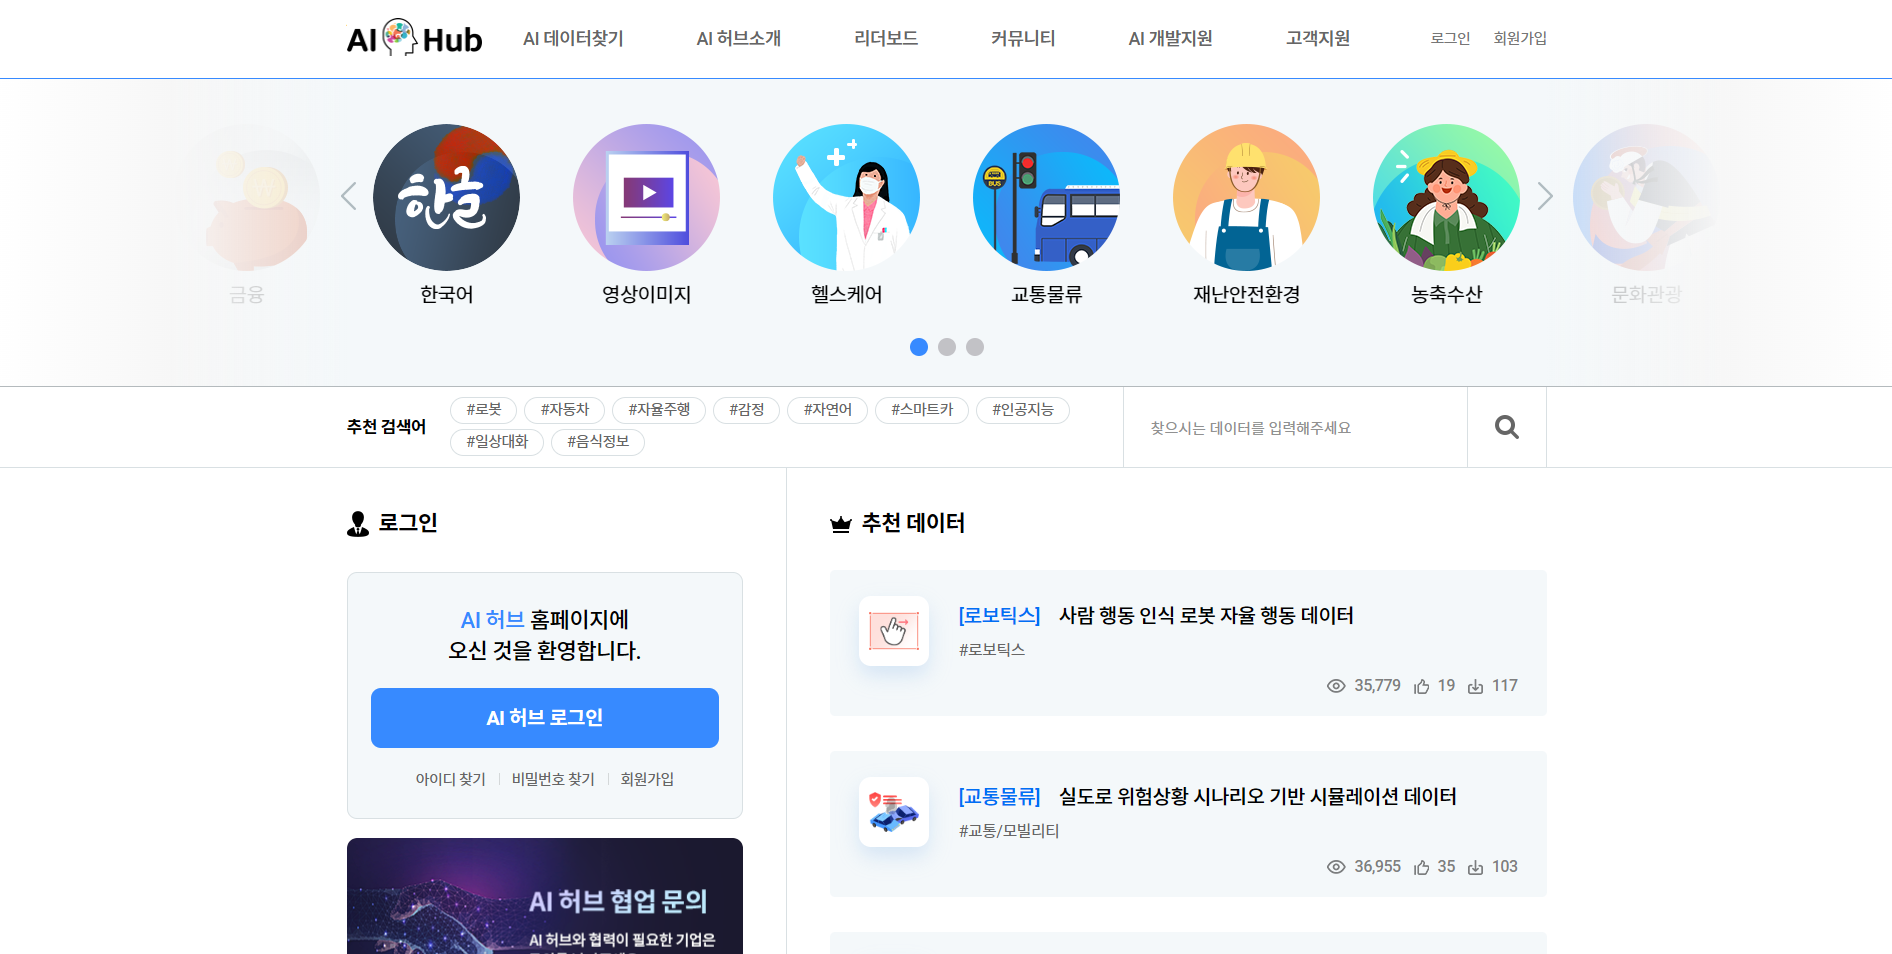Open the 농축수산 category
The height and width of the screenshot is (954, 1892).
(1445, 197)
